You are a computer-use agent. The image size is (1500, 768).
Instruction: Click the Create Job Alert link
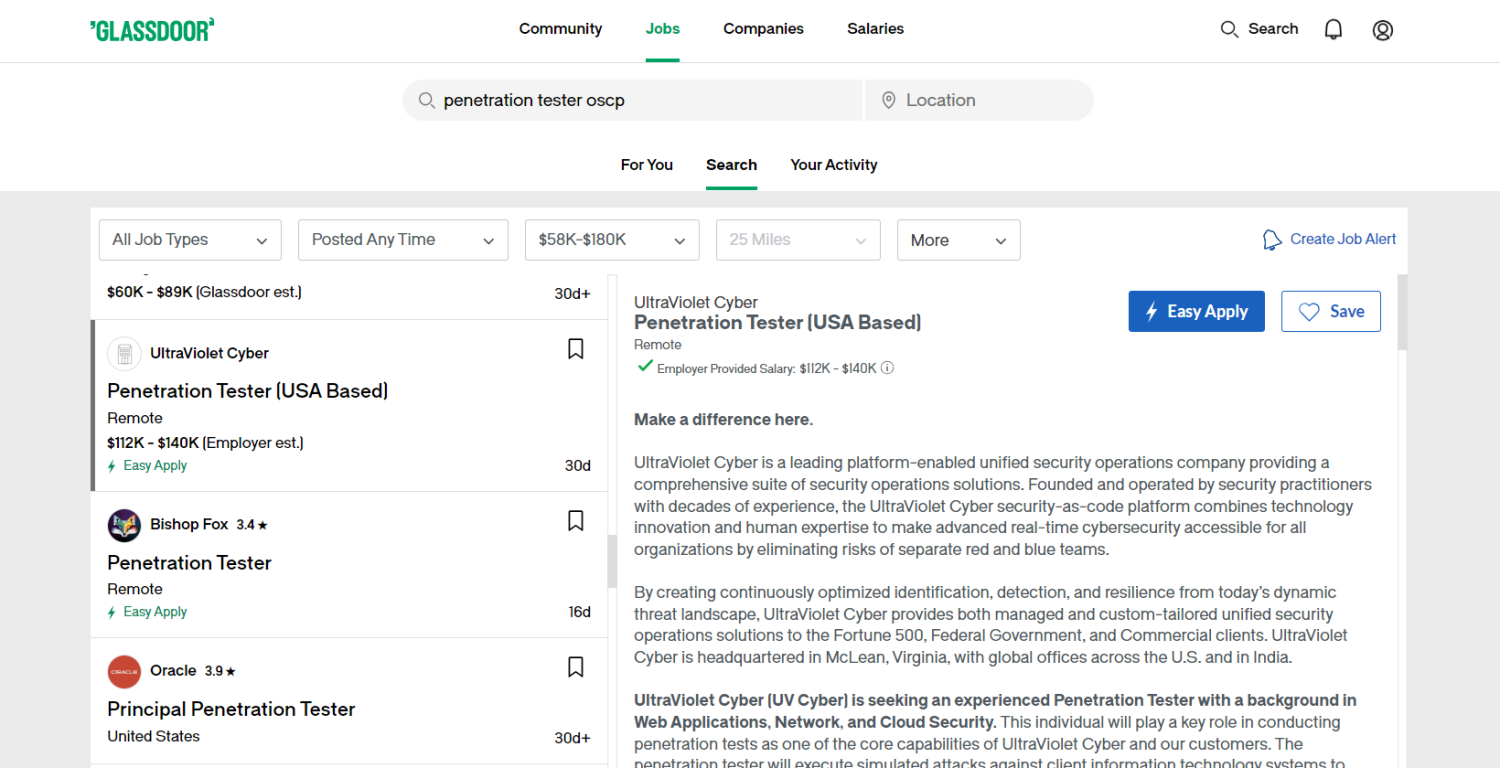[x=1343, y=239]
